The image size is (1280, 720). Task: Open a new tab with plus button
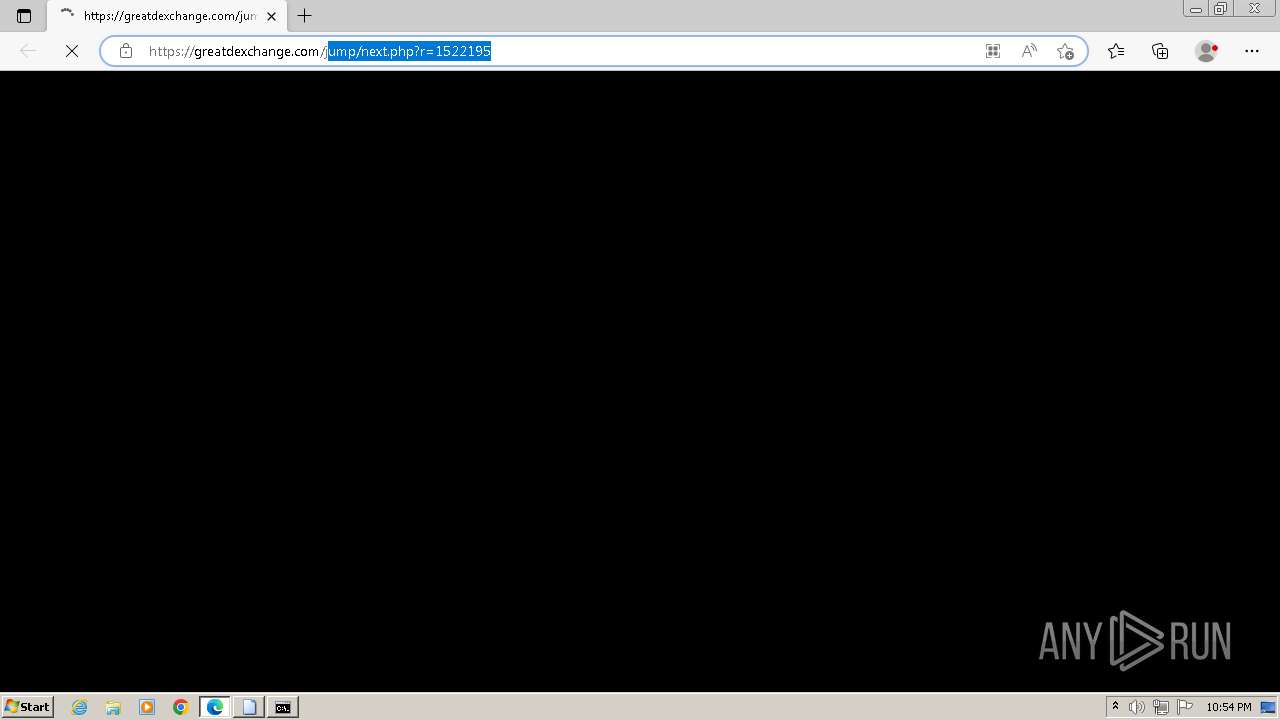pos(305,16)
